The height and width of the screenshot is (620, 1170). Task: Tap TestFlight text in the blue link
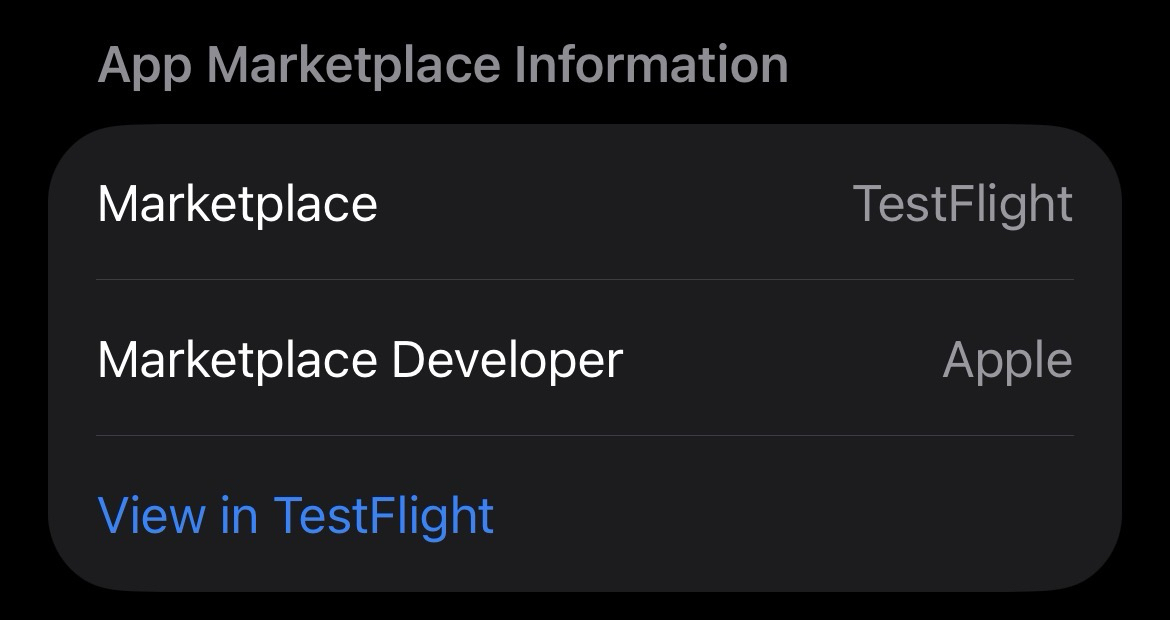[384, 515]
